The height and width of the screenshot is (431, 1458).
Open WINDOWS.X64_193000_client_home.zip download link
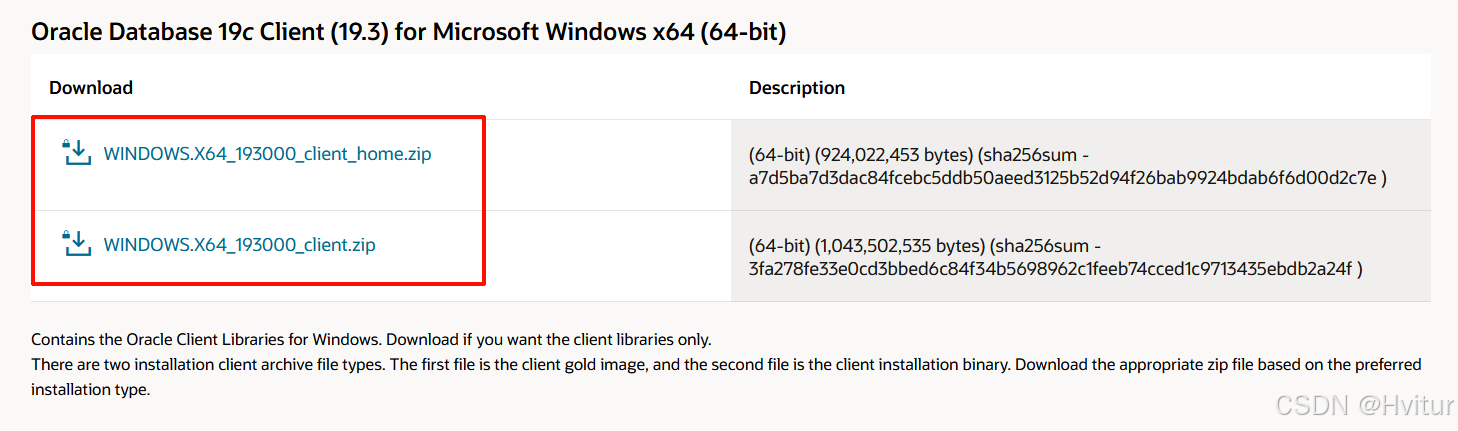click(x=267, y=155)
